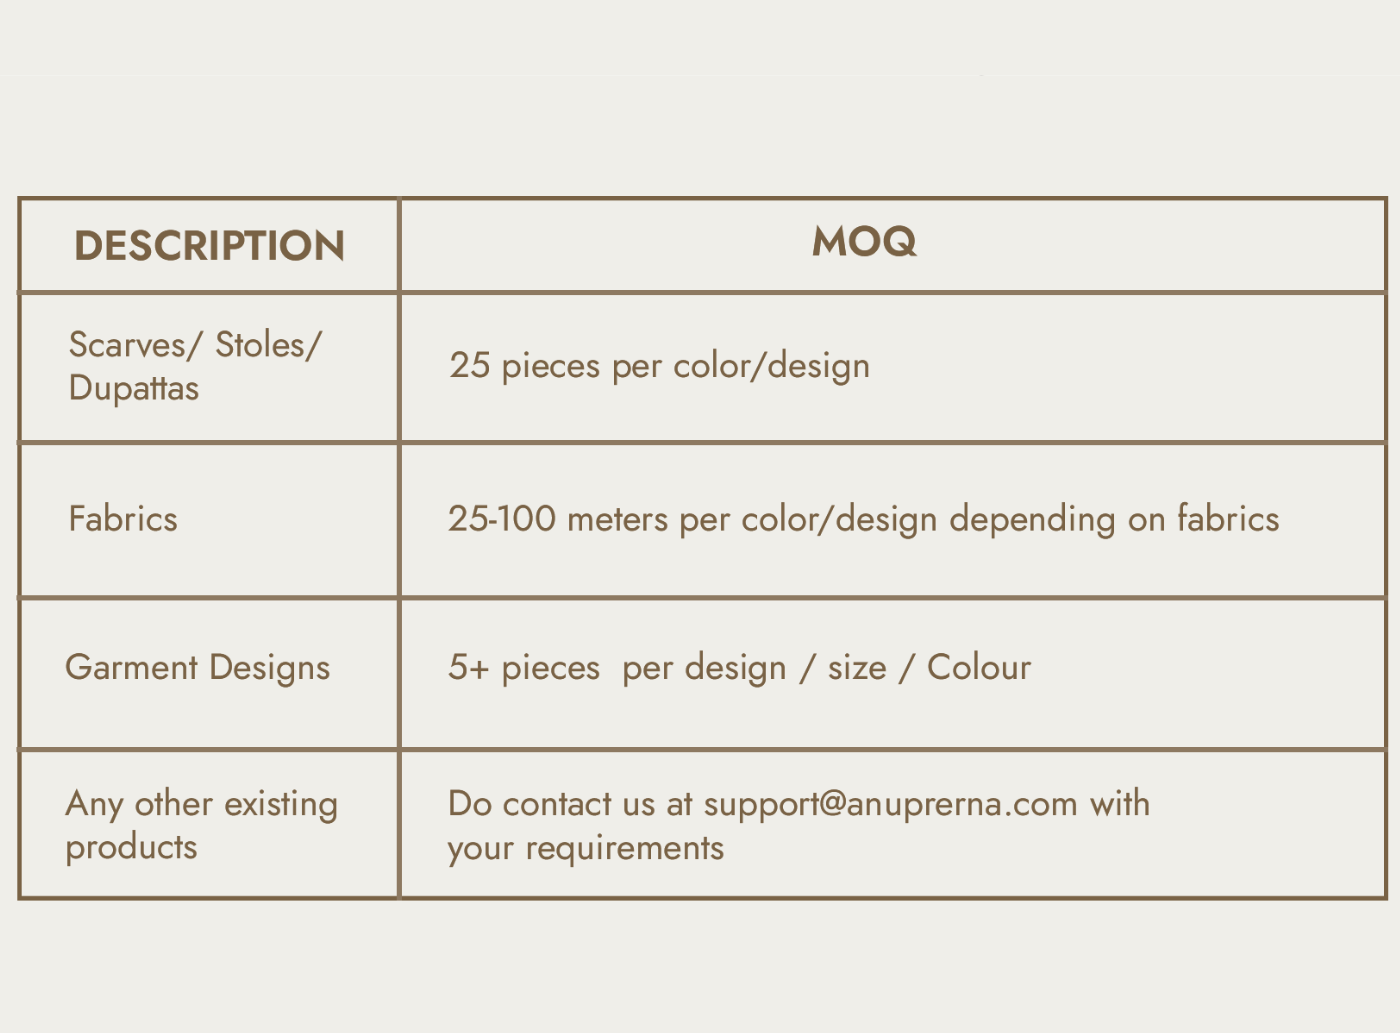Image resolution: width=1400 pixels, height=1033 pixels.
Task: Select the Garment Designs row label
Action: (x=198, y=667)
